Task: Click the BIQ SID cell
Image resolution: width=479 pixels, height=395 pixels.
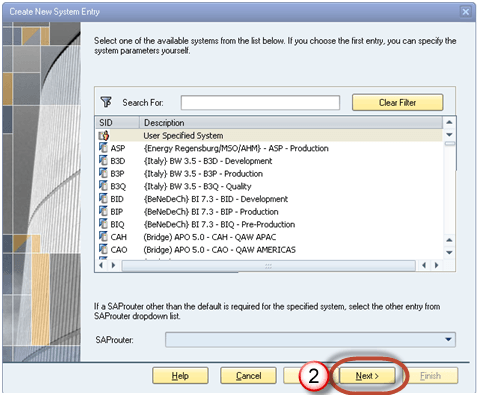Action: click(x=117, y=224)
